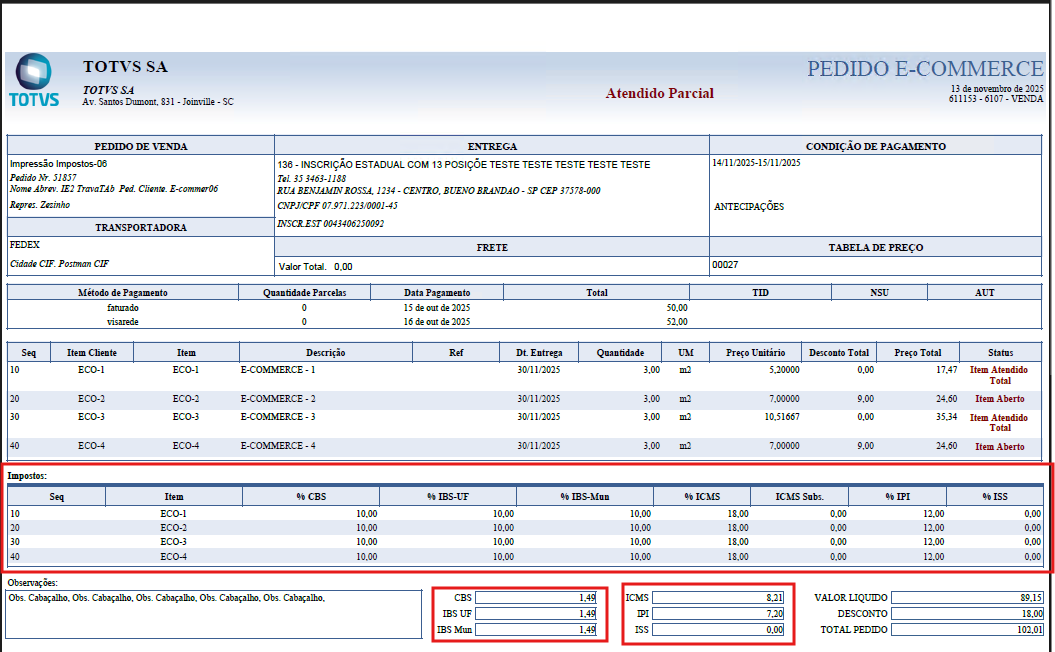Click the TOTVS logo
The height and width of the screenshot is (652, 1055).
coord(34,80)
